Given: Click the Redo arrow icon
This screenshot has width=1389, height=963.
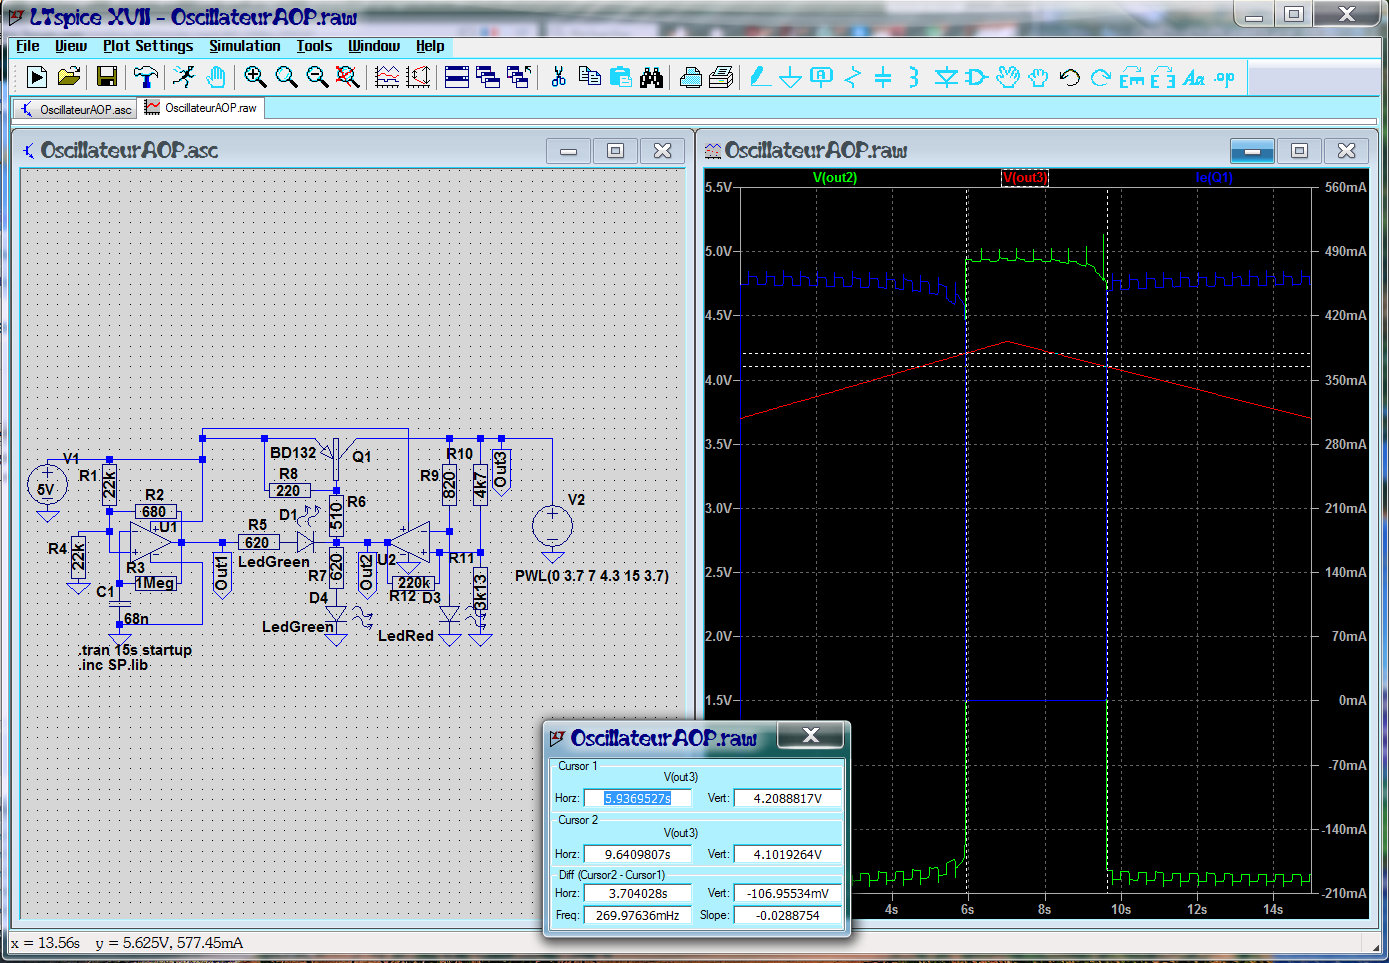Looking at the screenshot, I should [x=1100, y=77].
